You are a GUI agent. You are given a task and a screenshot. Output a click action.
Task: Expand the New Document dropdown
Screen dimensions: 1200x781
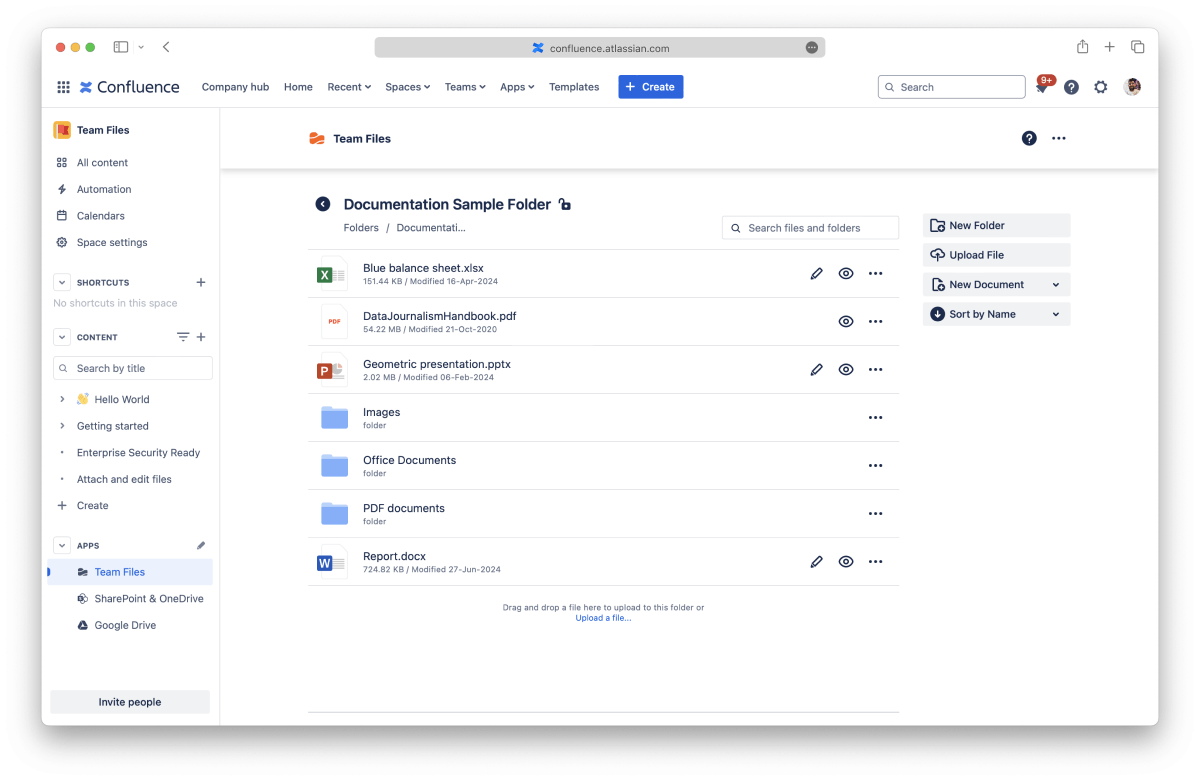tap(996, 285)
